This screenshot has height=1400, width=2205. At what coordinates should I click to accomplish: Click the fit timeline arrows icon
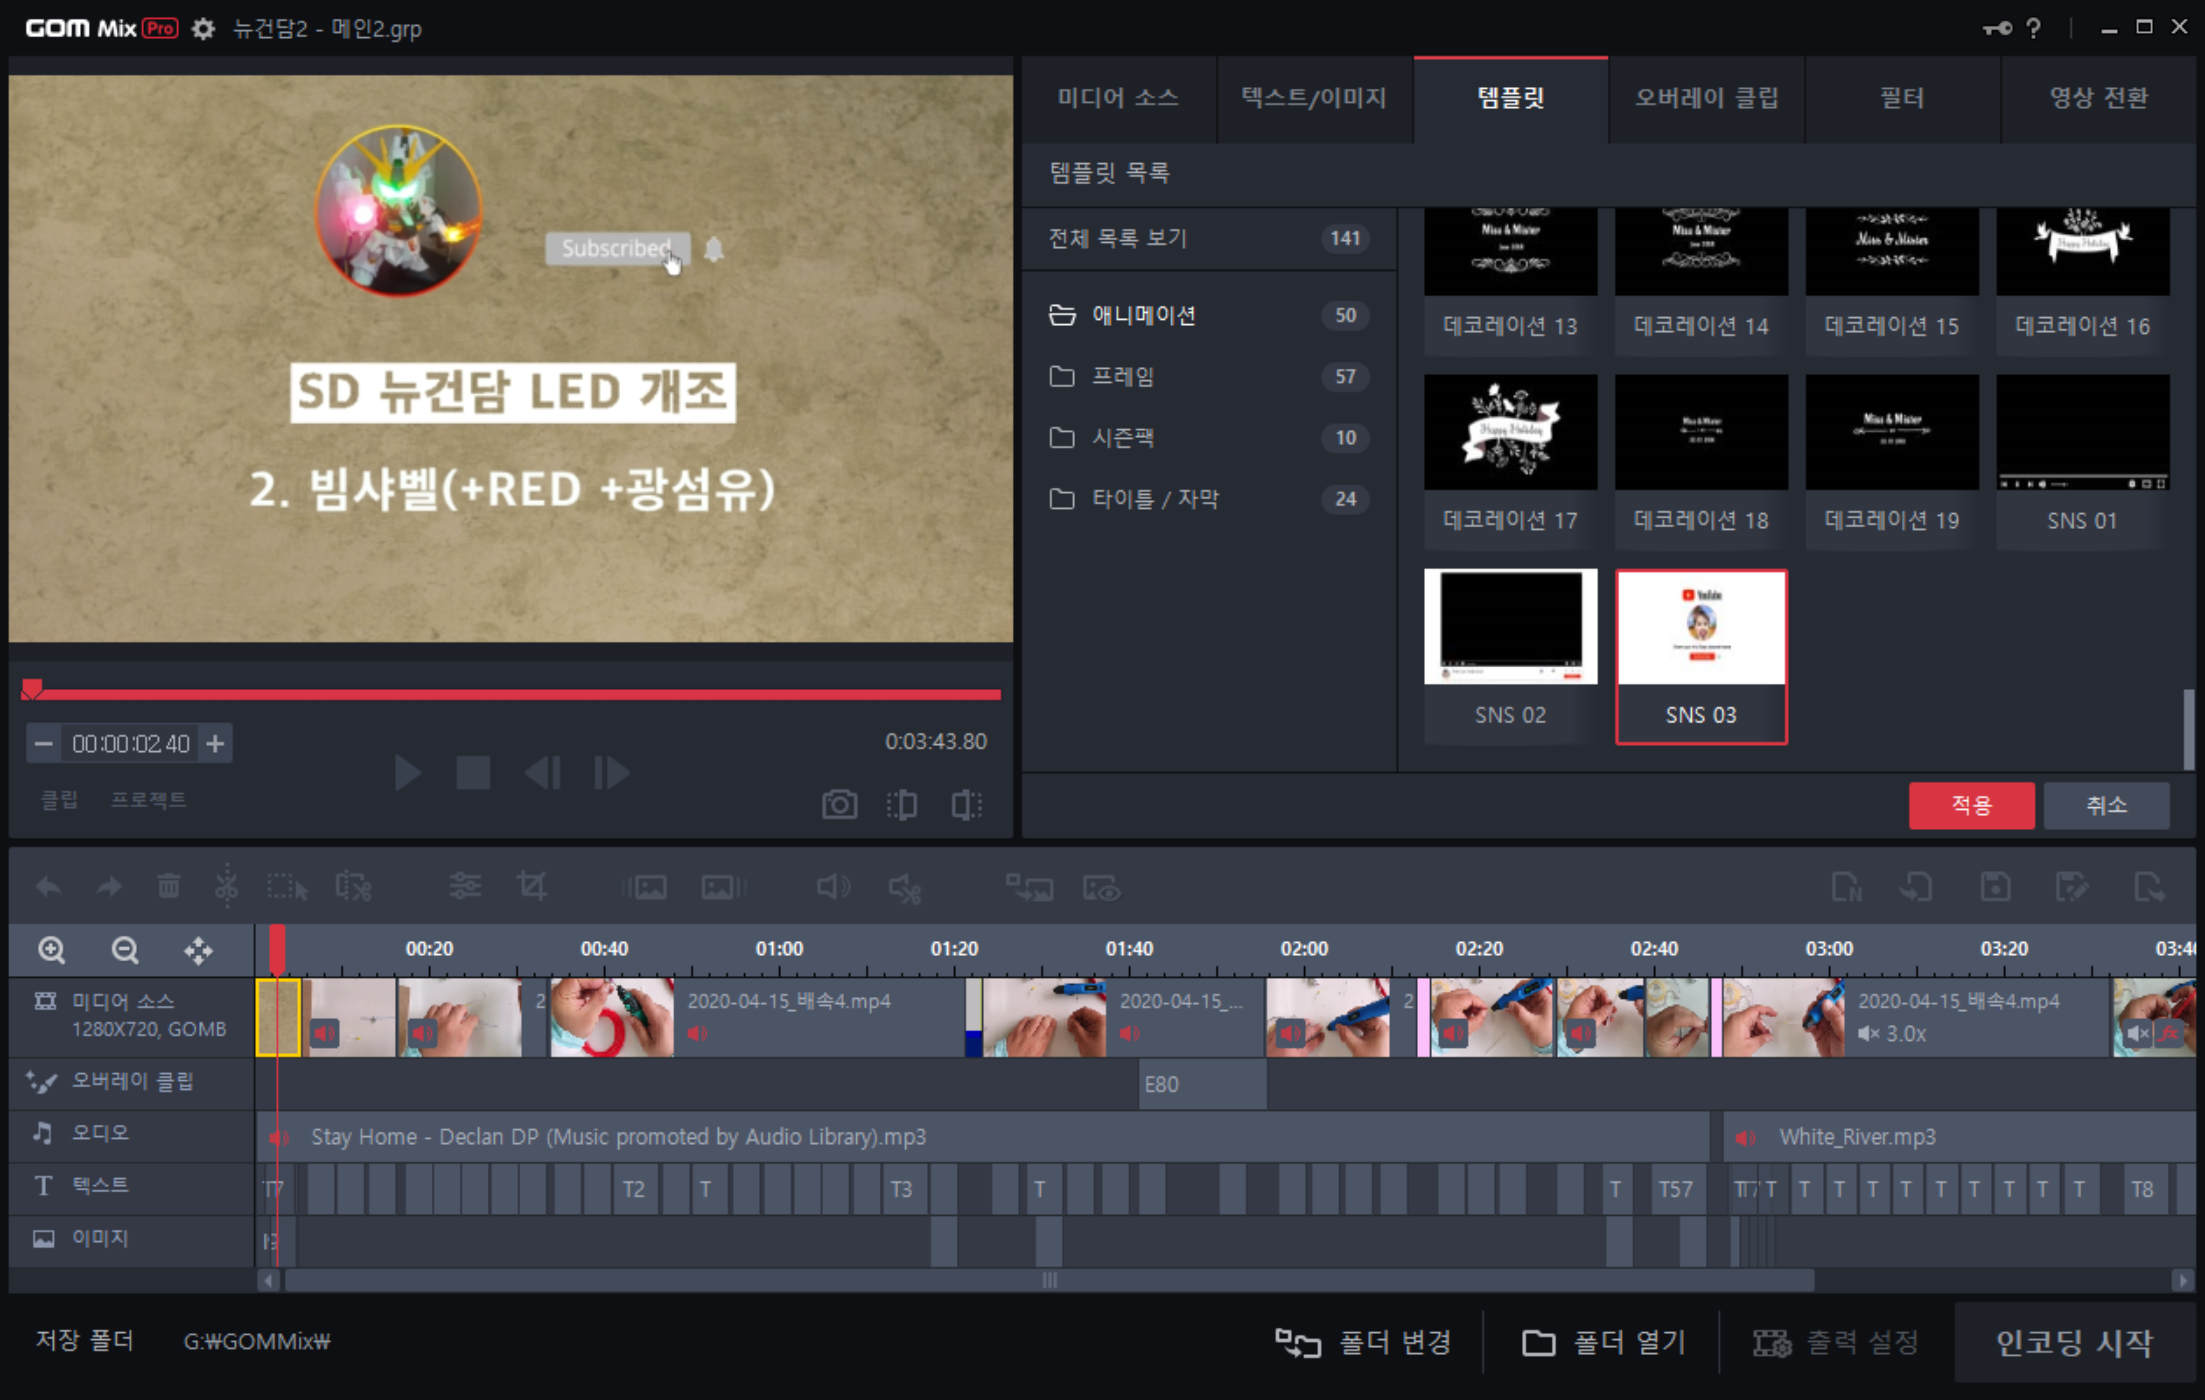coord(198,949)
